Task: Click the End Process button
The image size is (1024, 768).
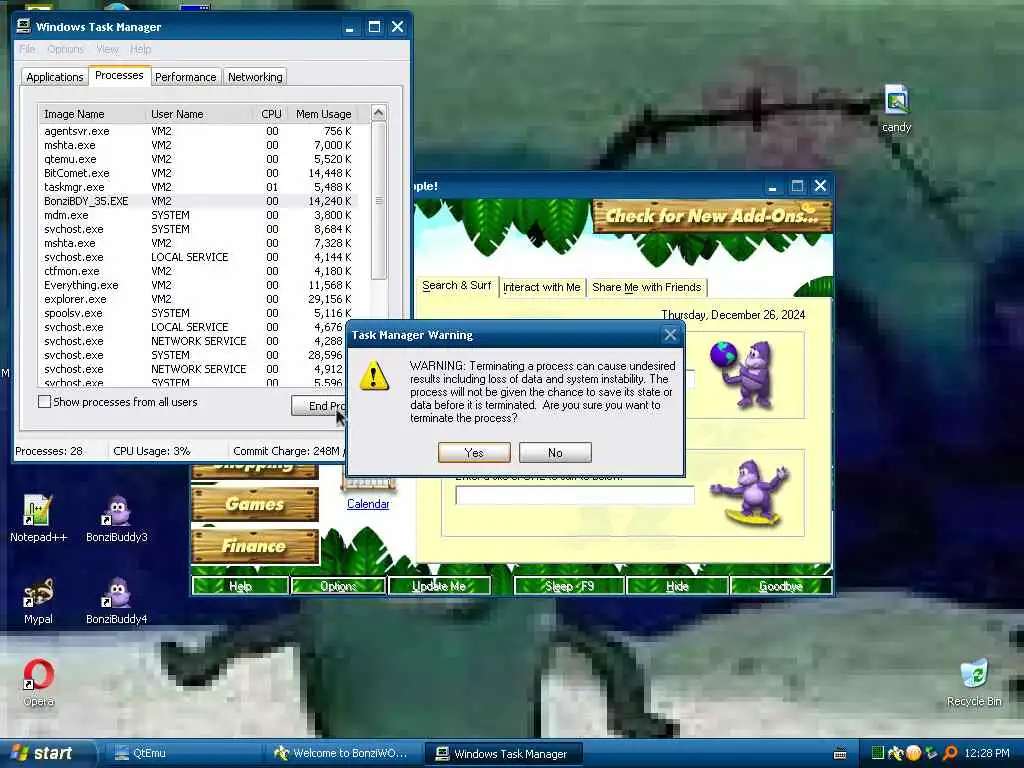Action: pos(319,406)
